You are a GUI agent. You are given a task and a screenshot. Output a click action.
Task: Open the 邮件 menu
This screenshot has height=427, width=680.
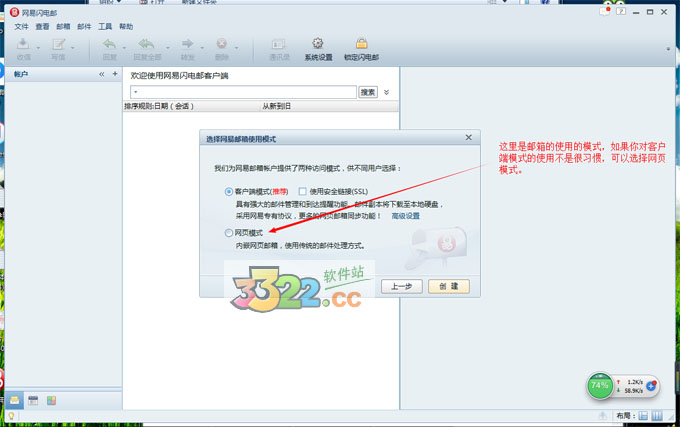pyautogui.click(x=84, y=27)
